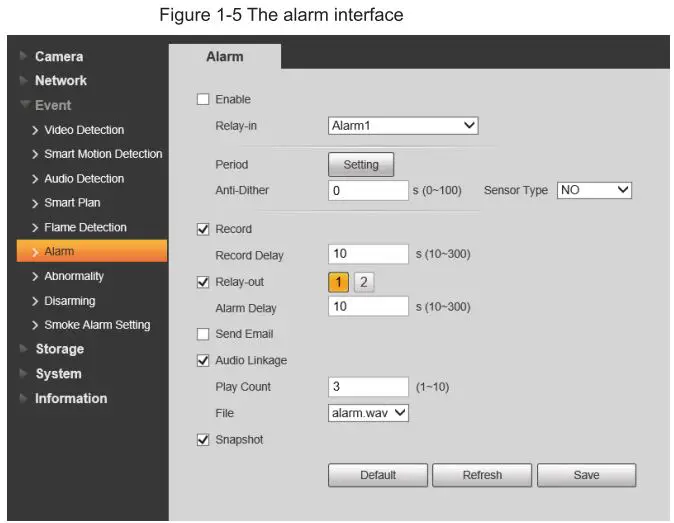Click the Anti-Dither input field

point(368,190)
